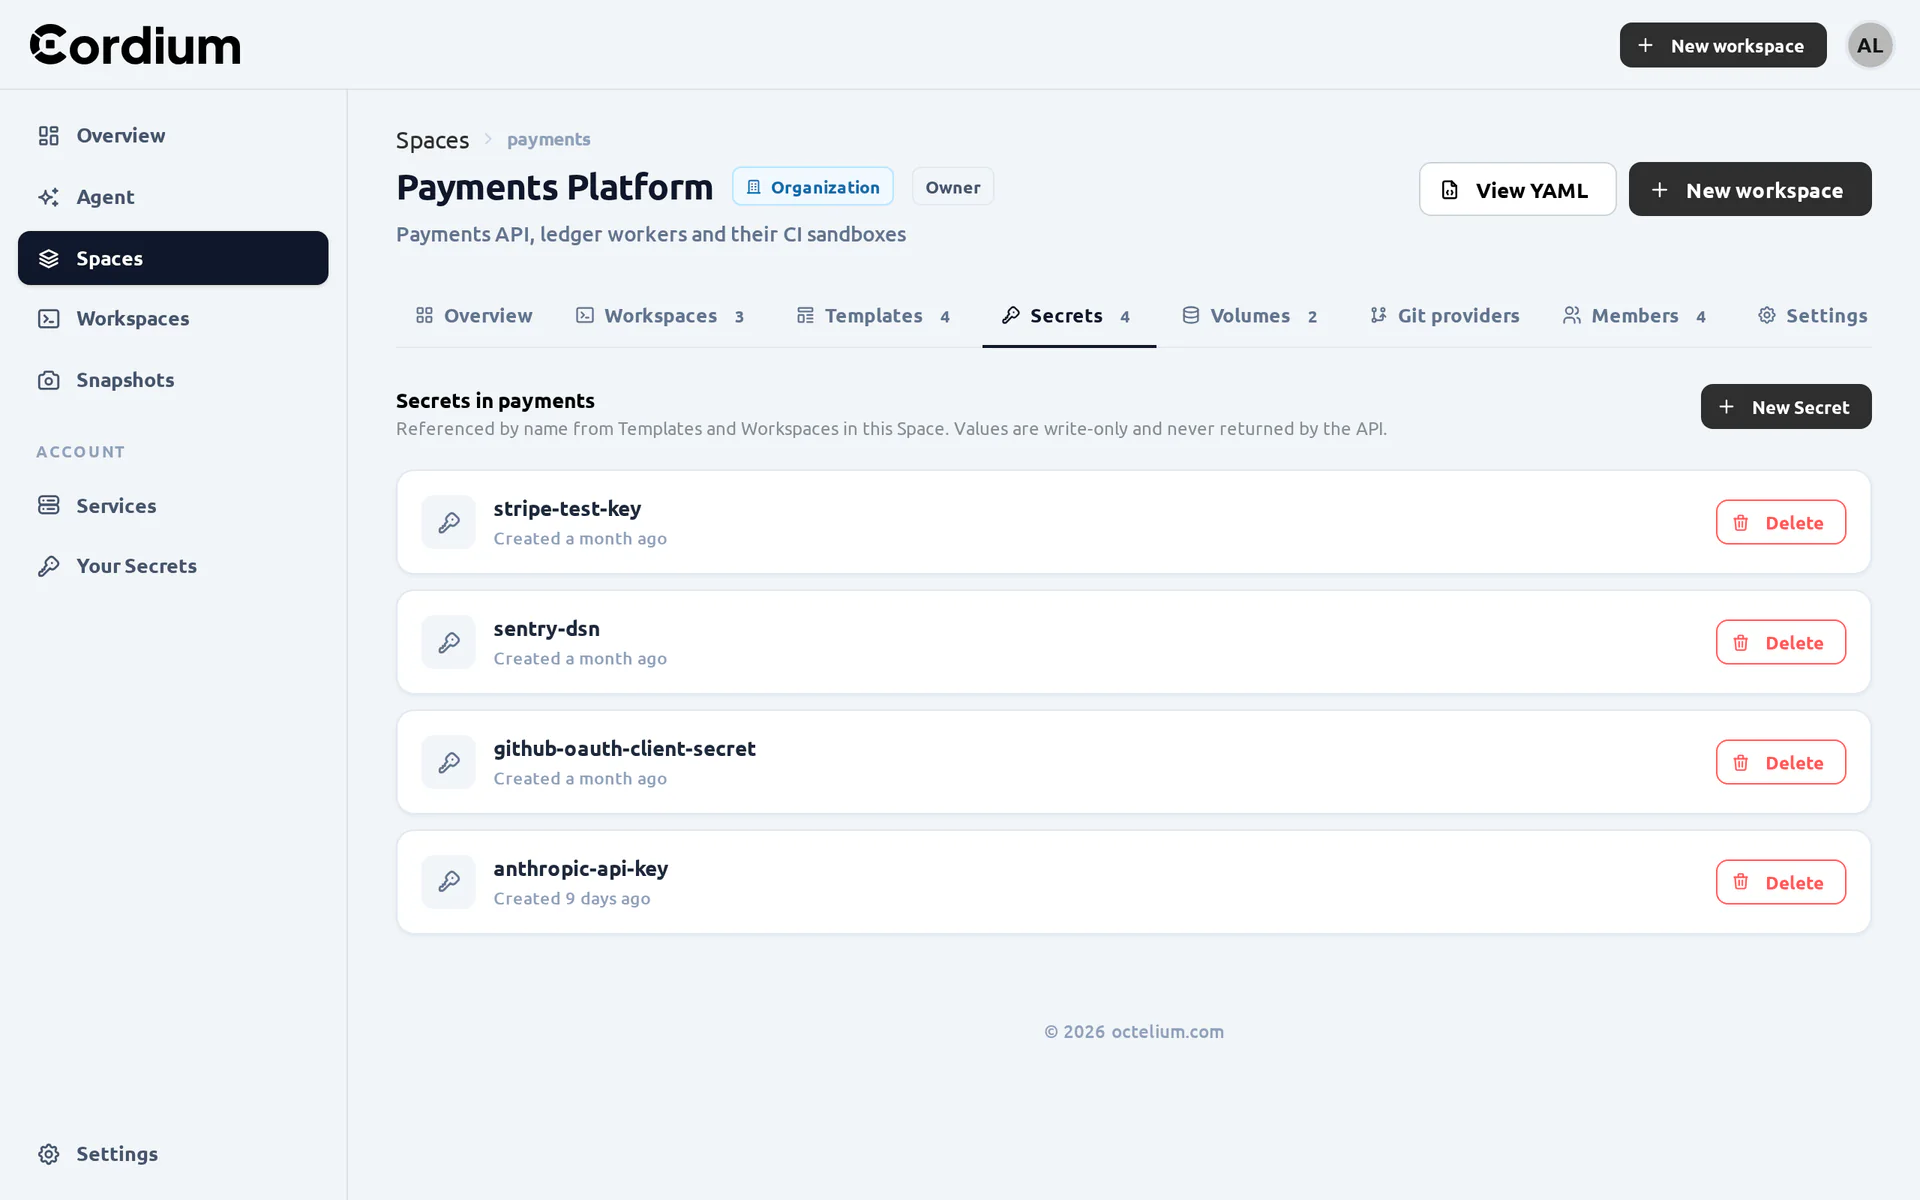Click the New Secret button
The image size is (1920, 1200).
point(1785,407)
